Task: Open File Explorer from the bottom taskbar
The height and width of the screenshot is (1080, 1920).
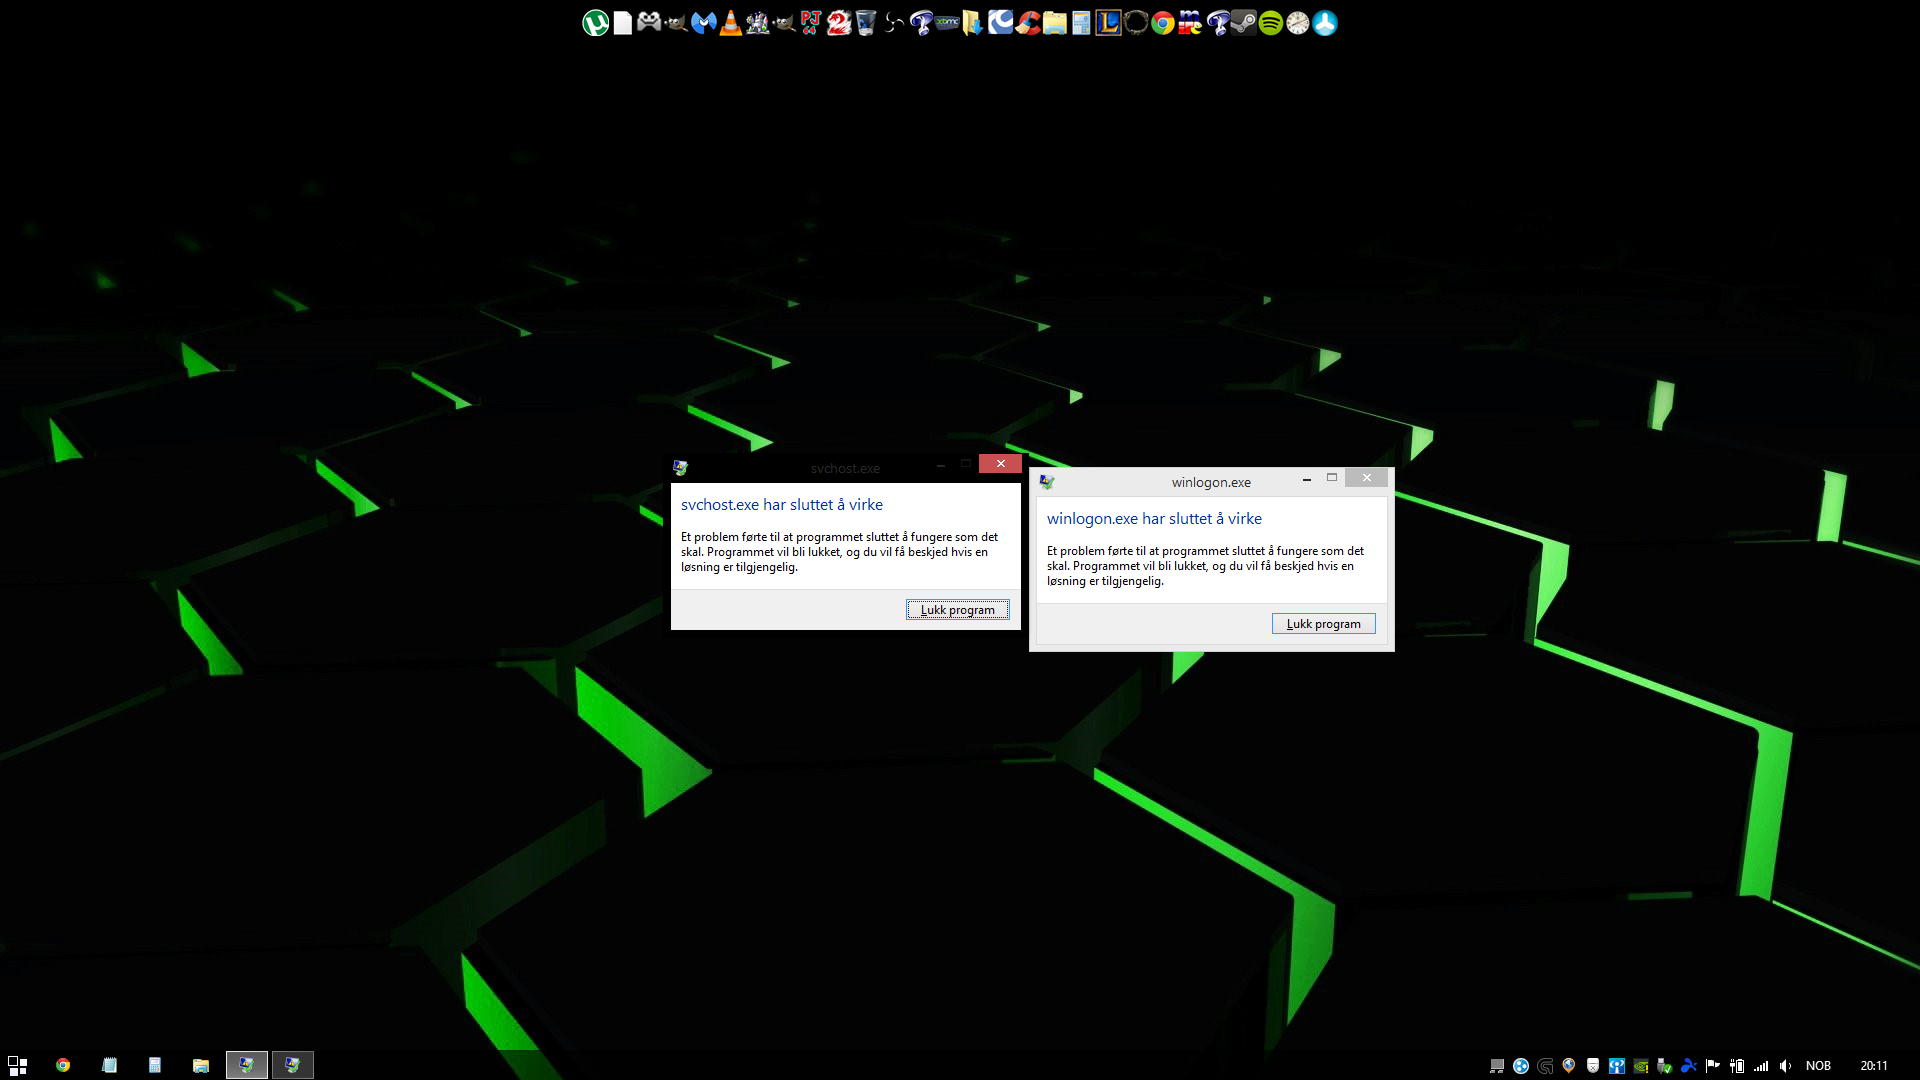Action: point(201,1065)
